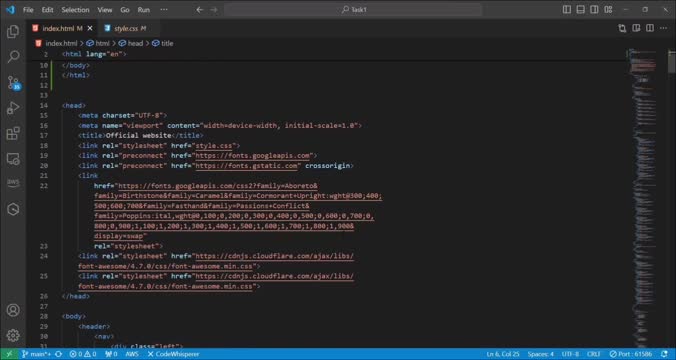Toggle the bottom panel layout icon
The height and width of the screenshot is (360, 676).
pos(581,9)
